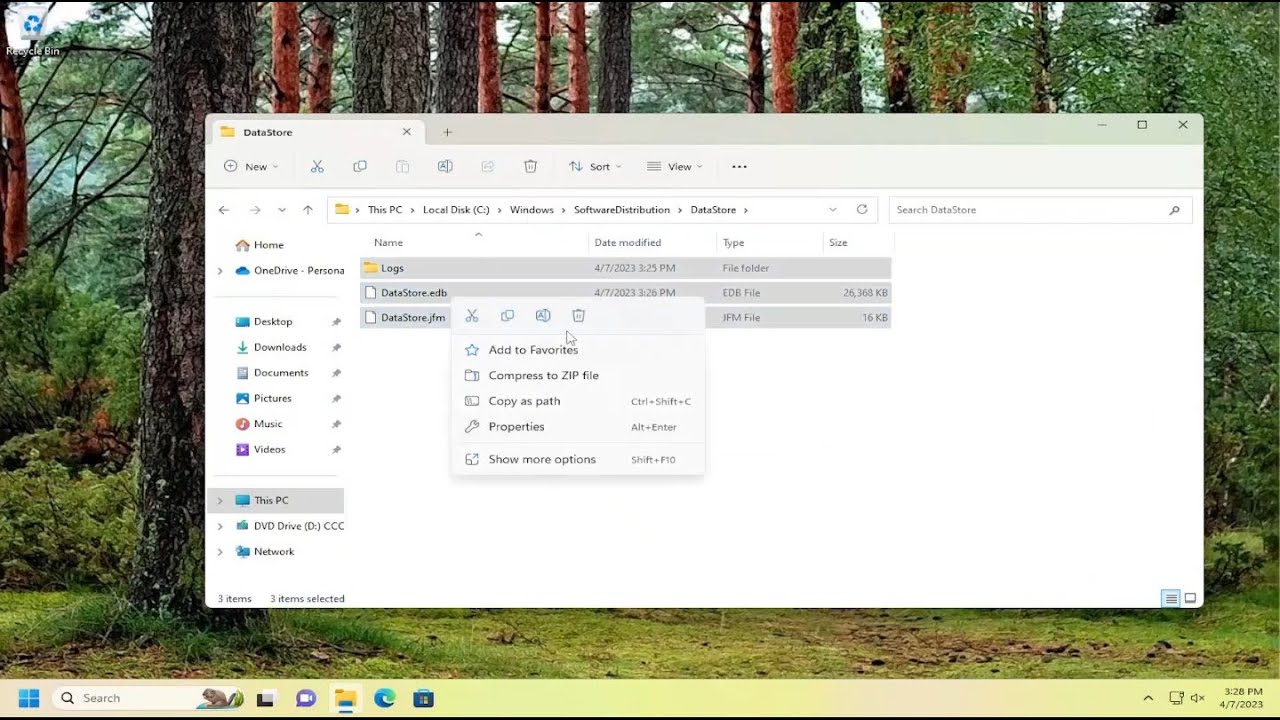This screenshot has height=720, width=1280.
Task: Open Desktop in quick access
Action: click(273, 322)
